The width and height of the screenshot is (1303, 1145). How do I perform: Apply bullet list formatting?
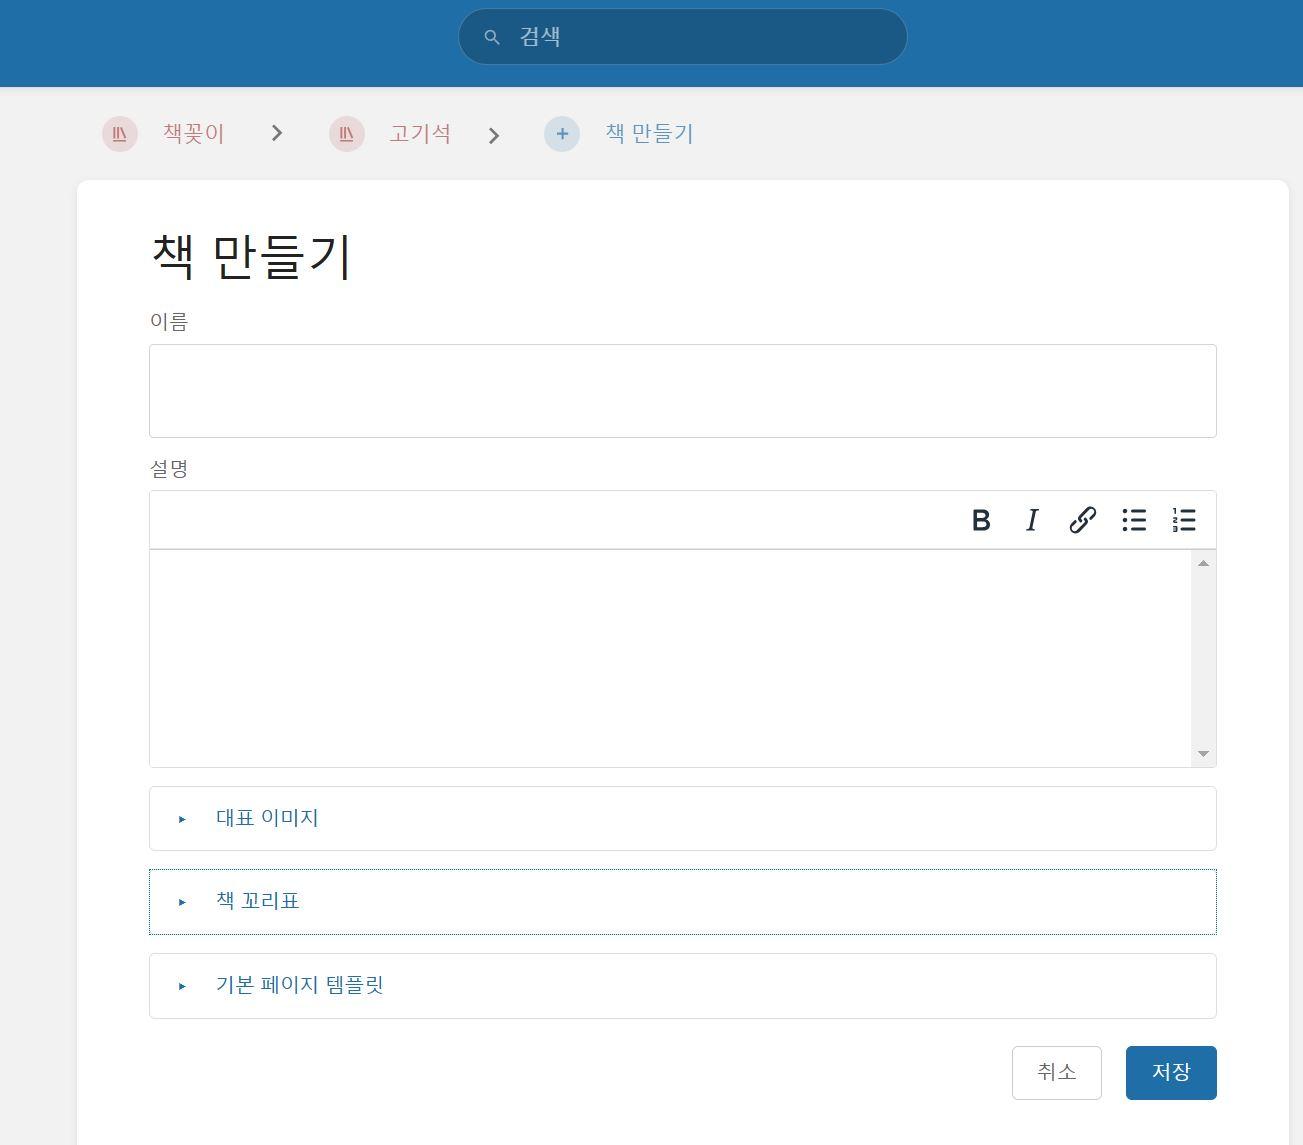[1134, 520]
